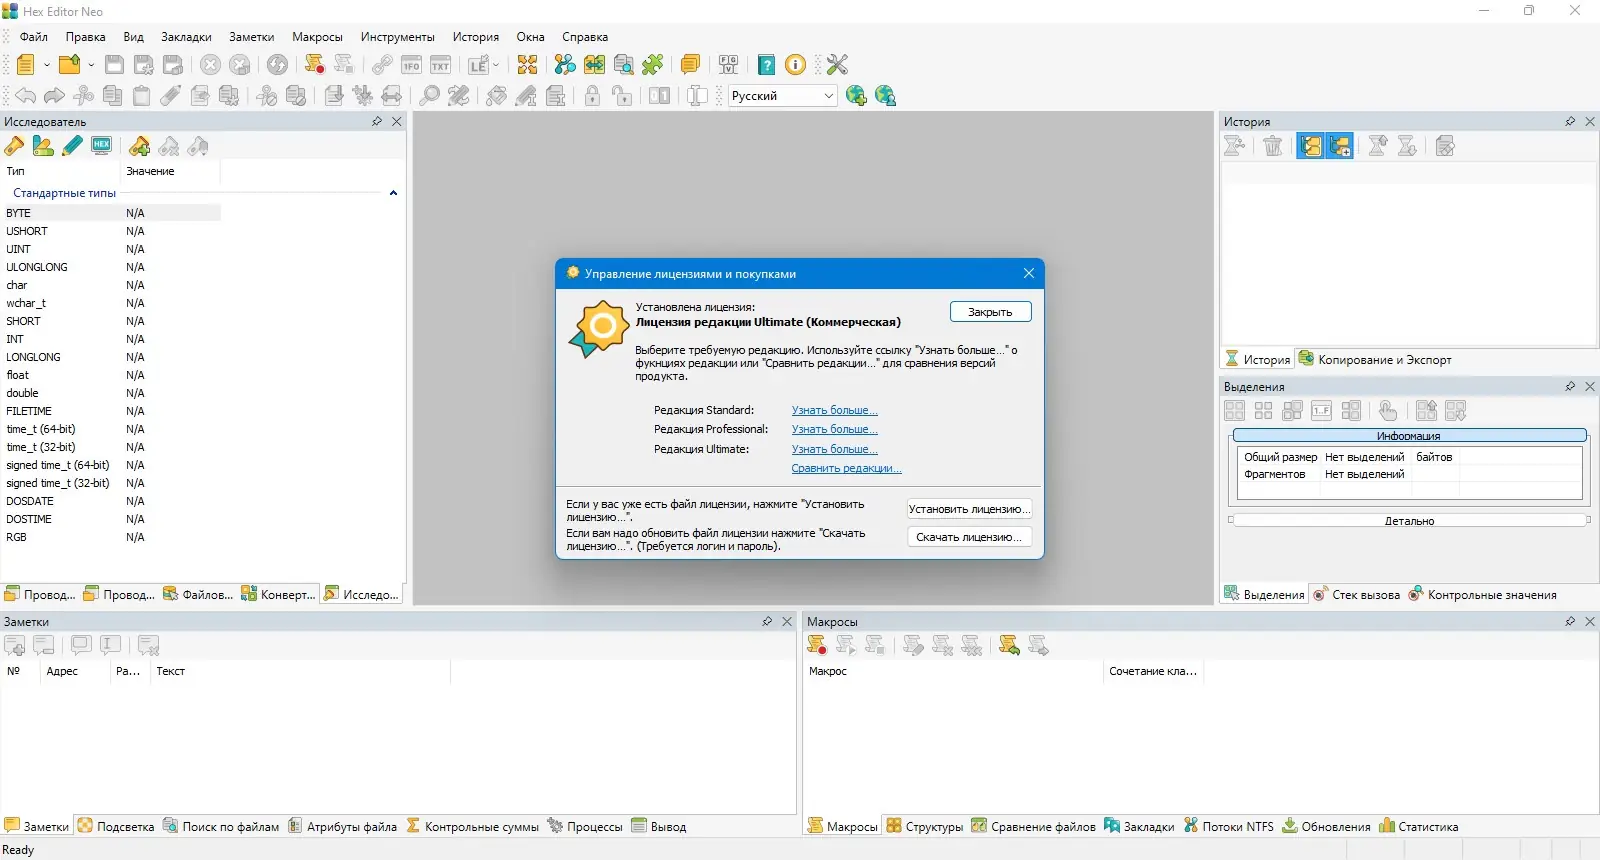The image size is (1600, 860).
Task: Open settings wrench and screwdriver icon
Action: tap(838, 65)
